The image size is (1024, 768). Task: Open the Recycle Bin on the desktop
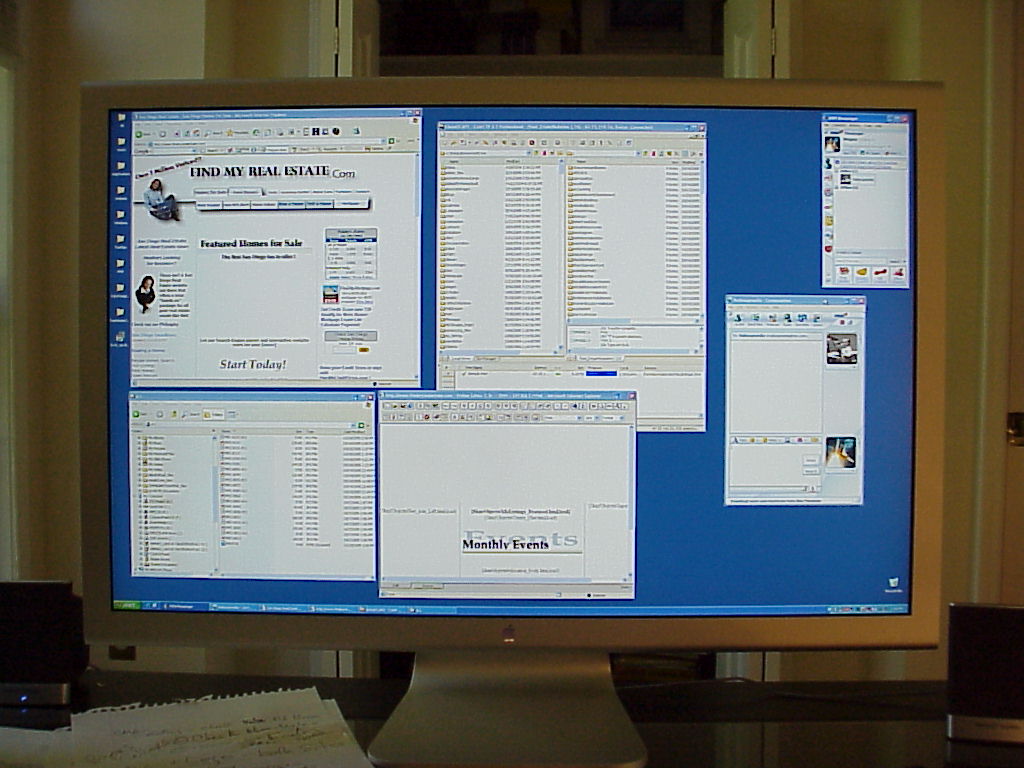pyautogui.click(x=893, y=583)
